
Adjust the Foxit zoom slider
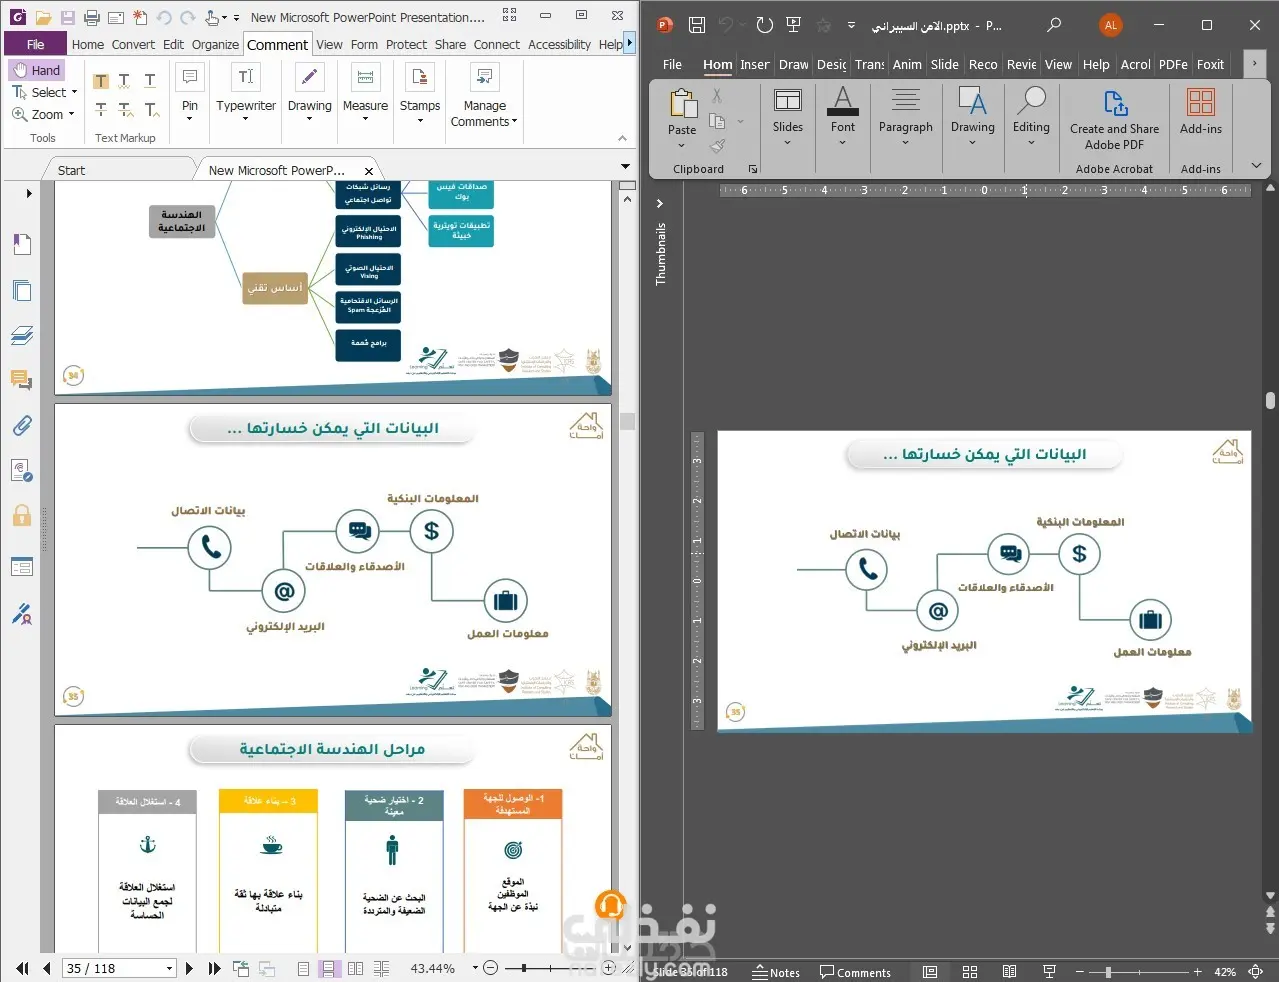coord(523,968)
